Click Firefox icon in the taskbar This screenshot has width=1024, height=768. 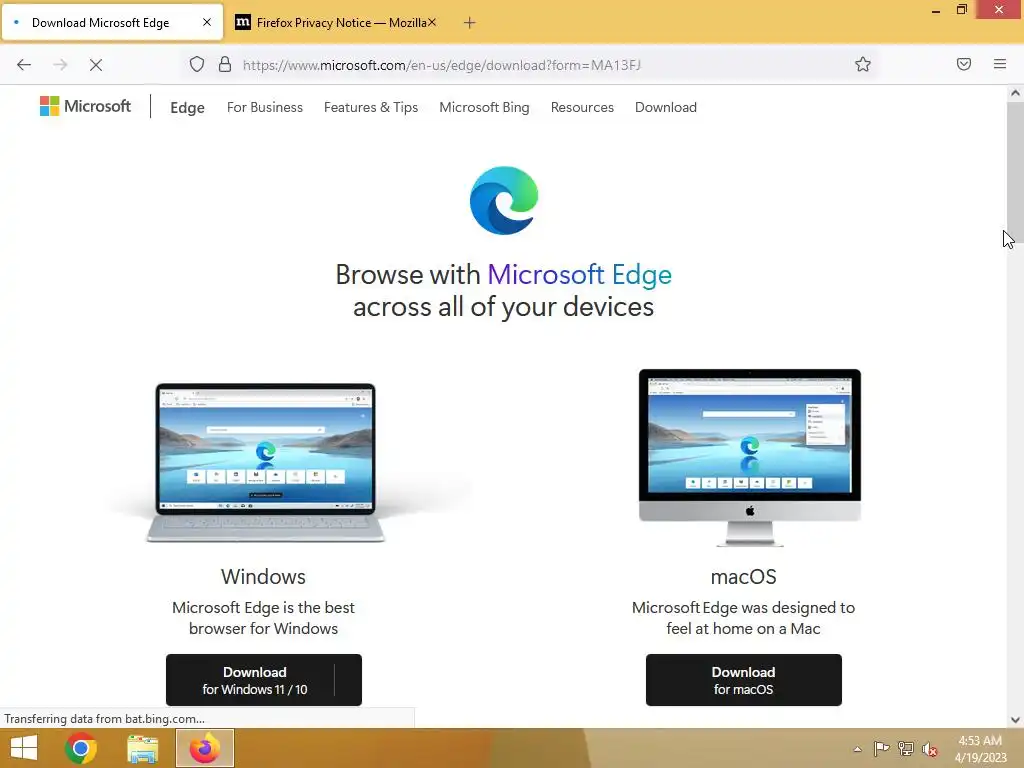point(204,748)
